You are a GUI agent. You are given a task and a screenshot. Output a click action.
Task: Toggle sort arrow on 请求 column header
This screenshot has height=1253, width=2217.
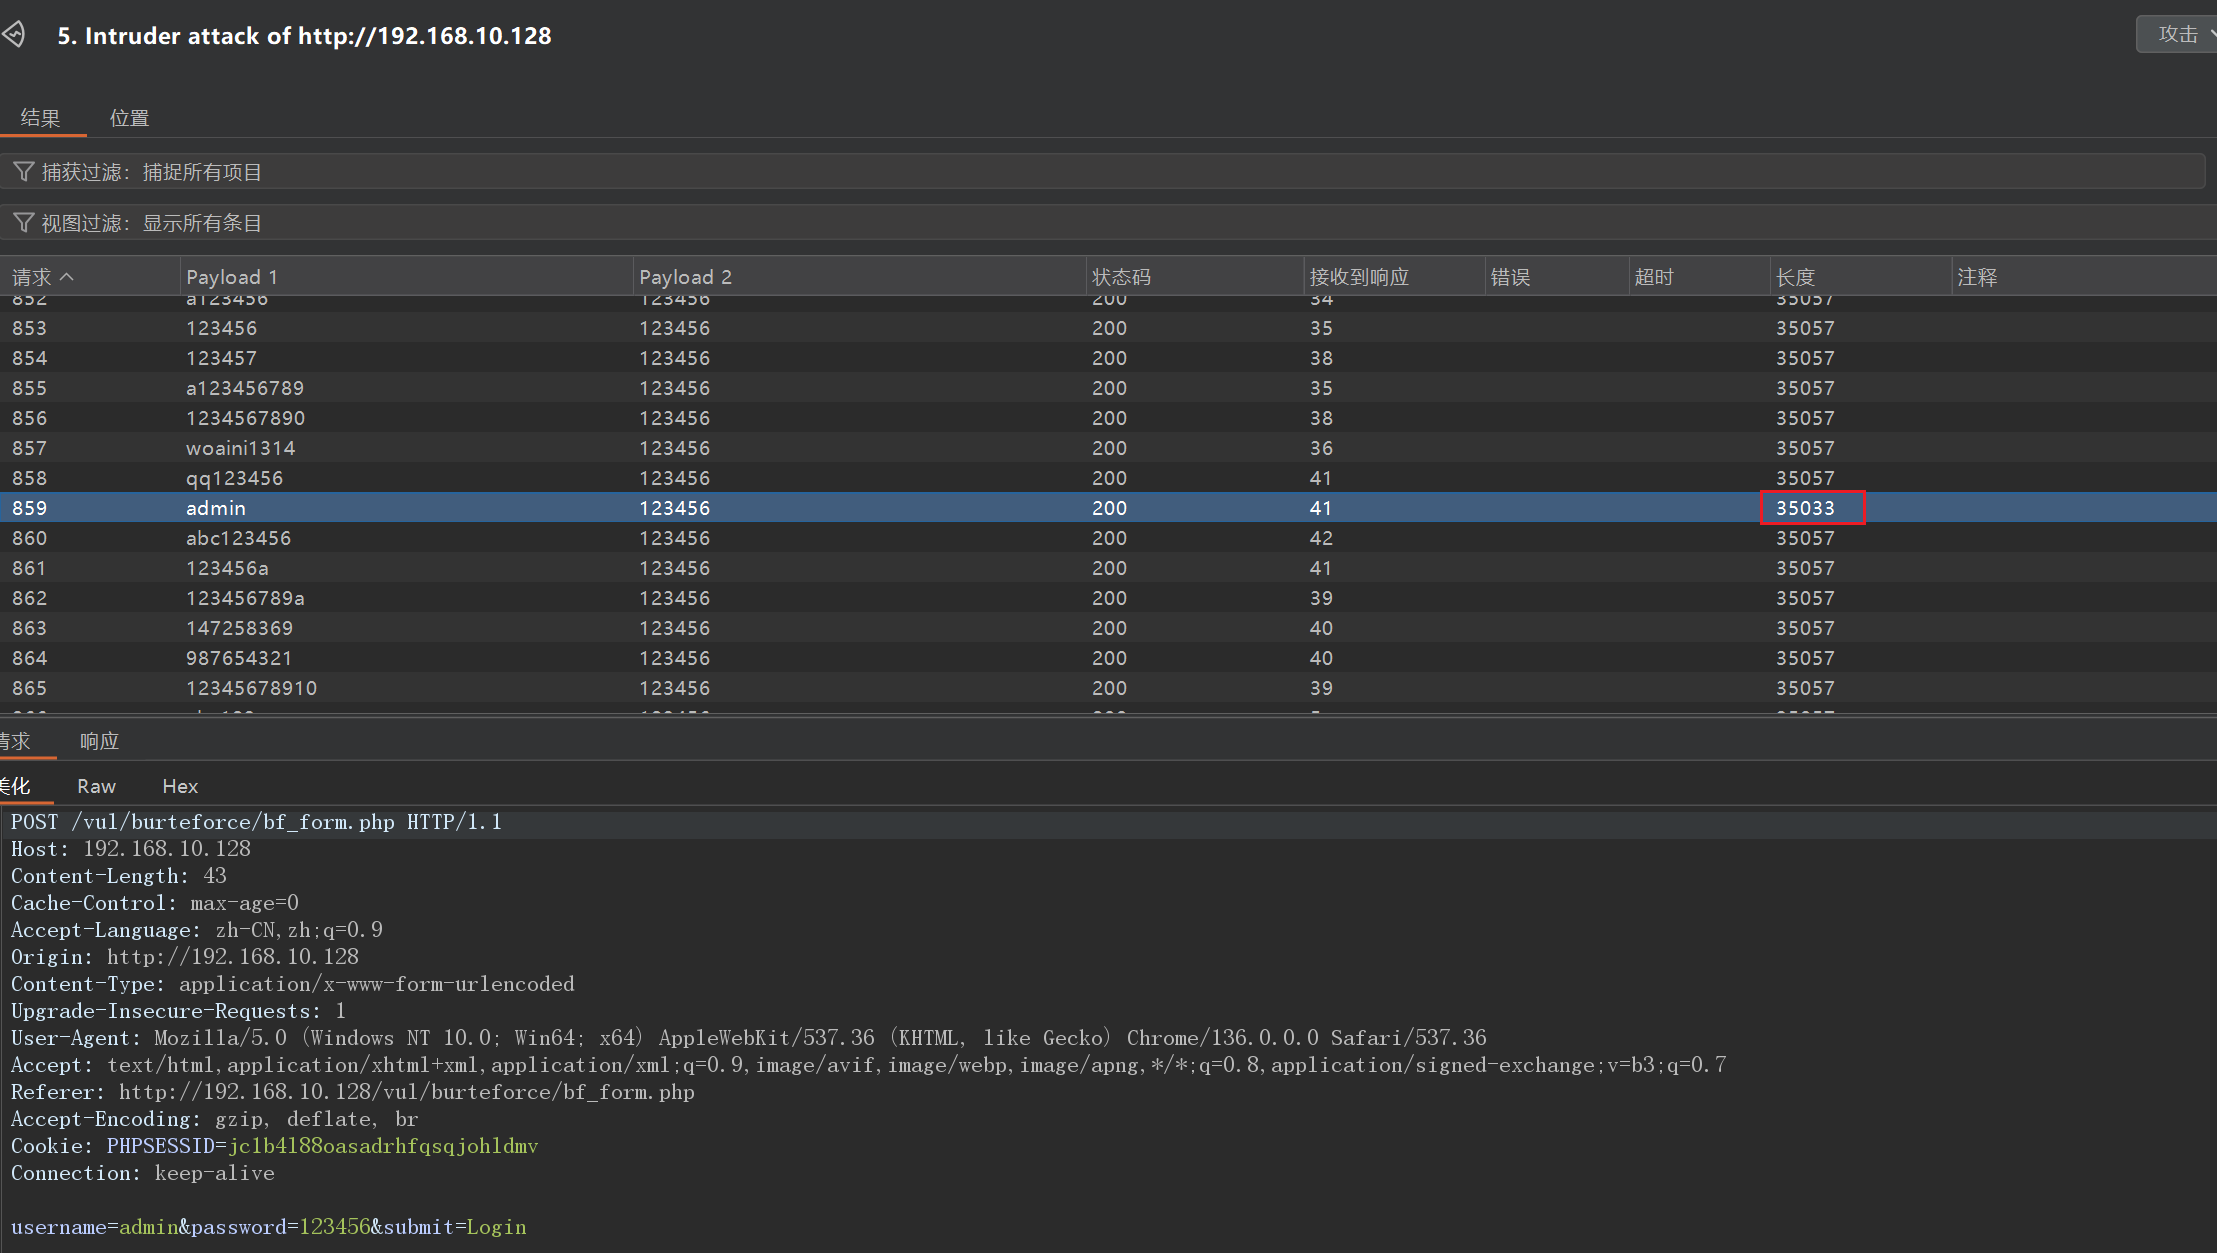[68, 277]
